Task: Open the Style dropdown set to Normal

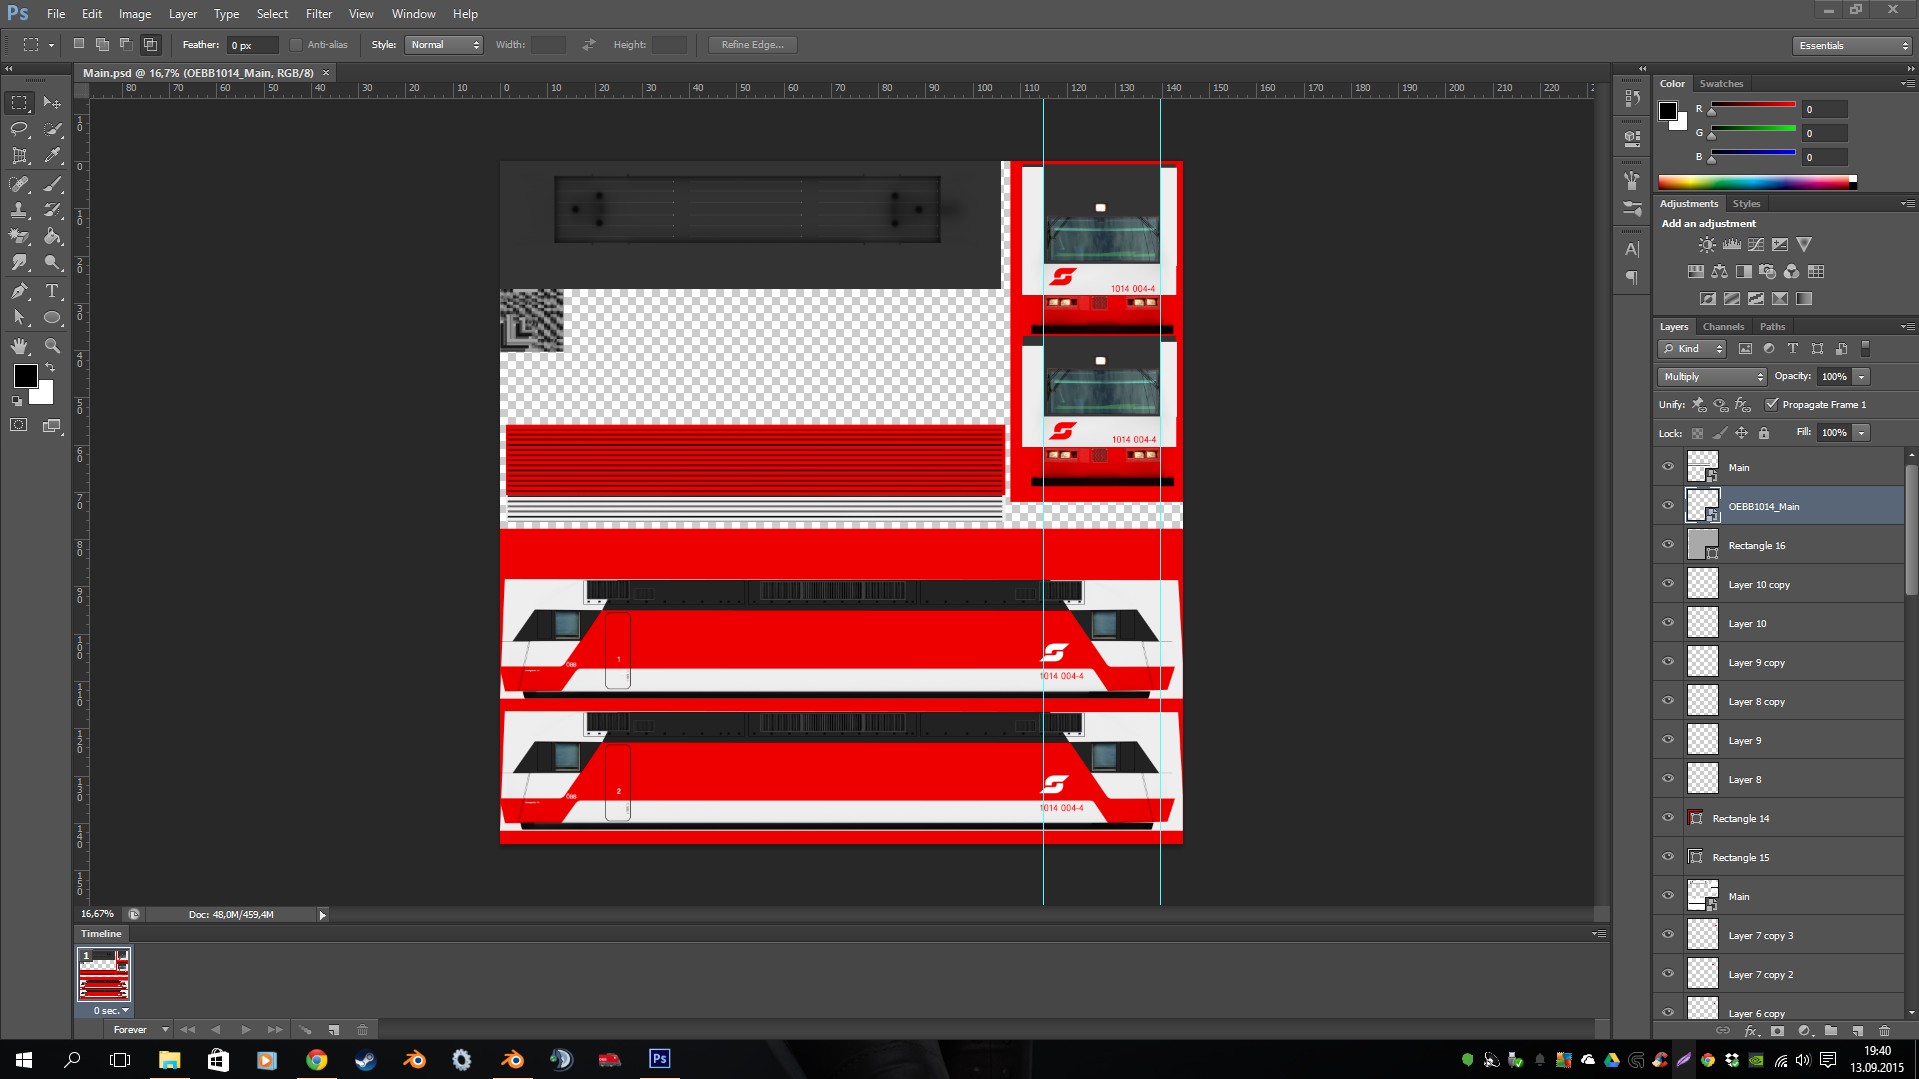Action: (x=444, y=45)
